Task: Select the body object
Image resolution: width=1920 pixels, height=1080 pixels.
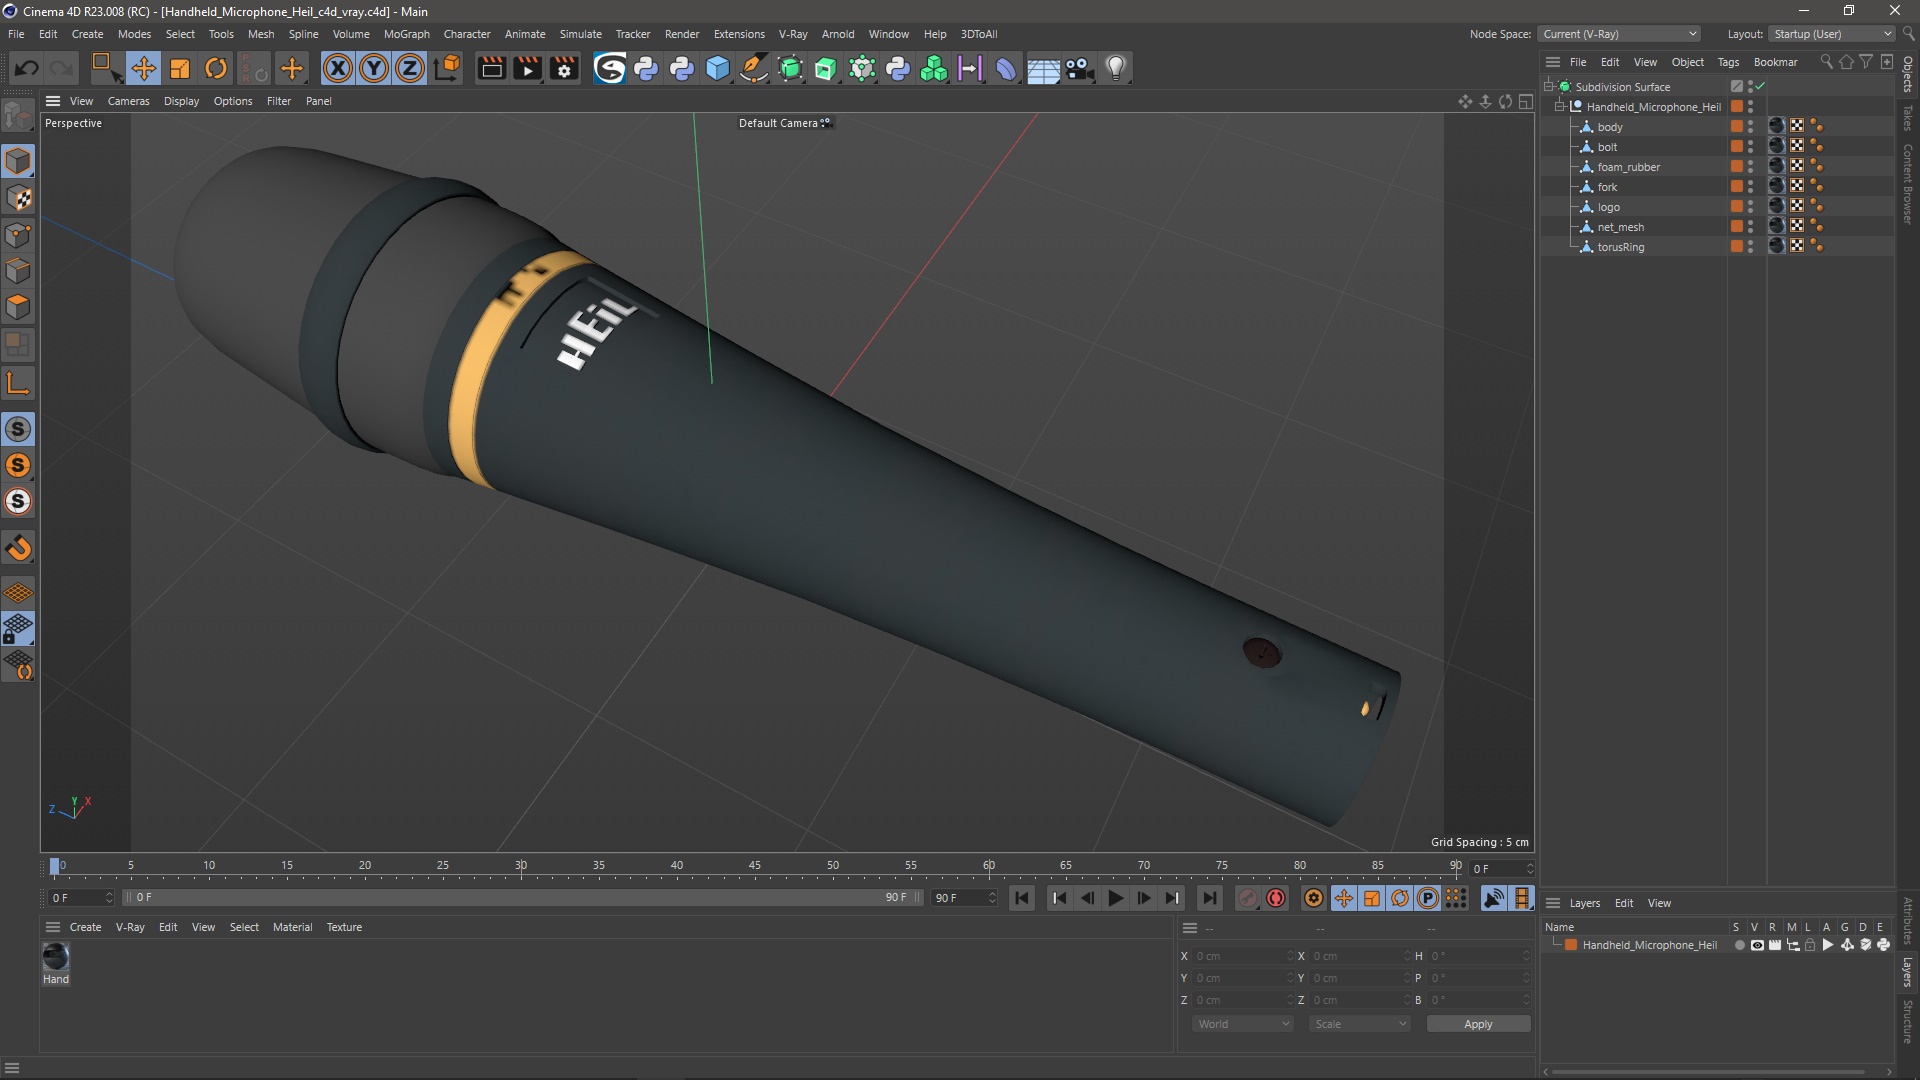Action: point(1609,127)
